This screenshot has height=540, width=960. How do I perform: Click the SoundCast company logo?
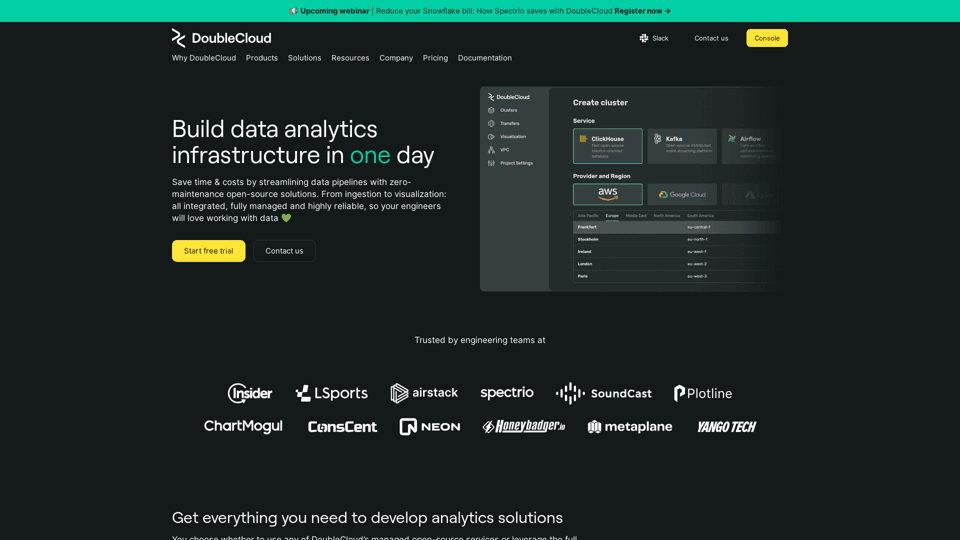(604, 393)
